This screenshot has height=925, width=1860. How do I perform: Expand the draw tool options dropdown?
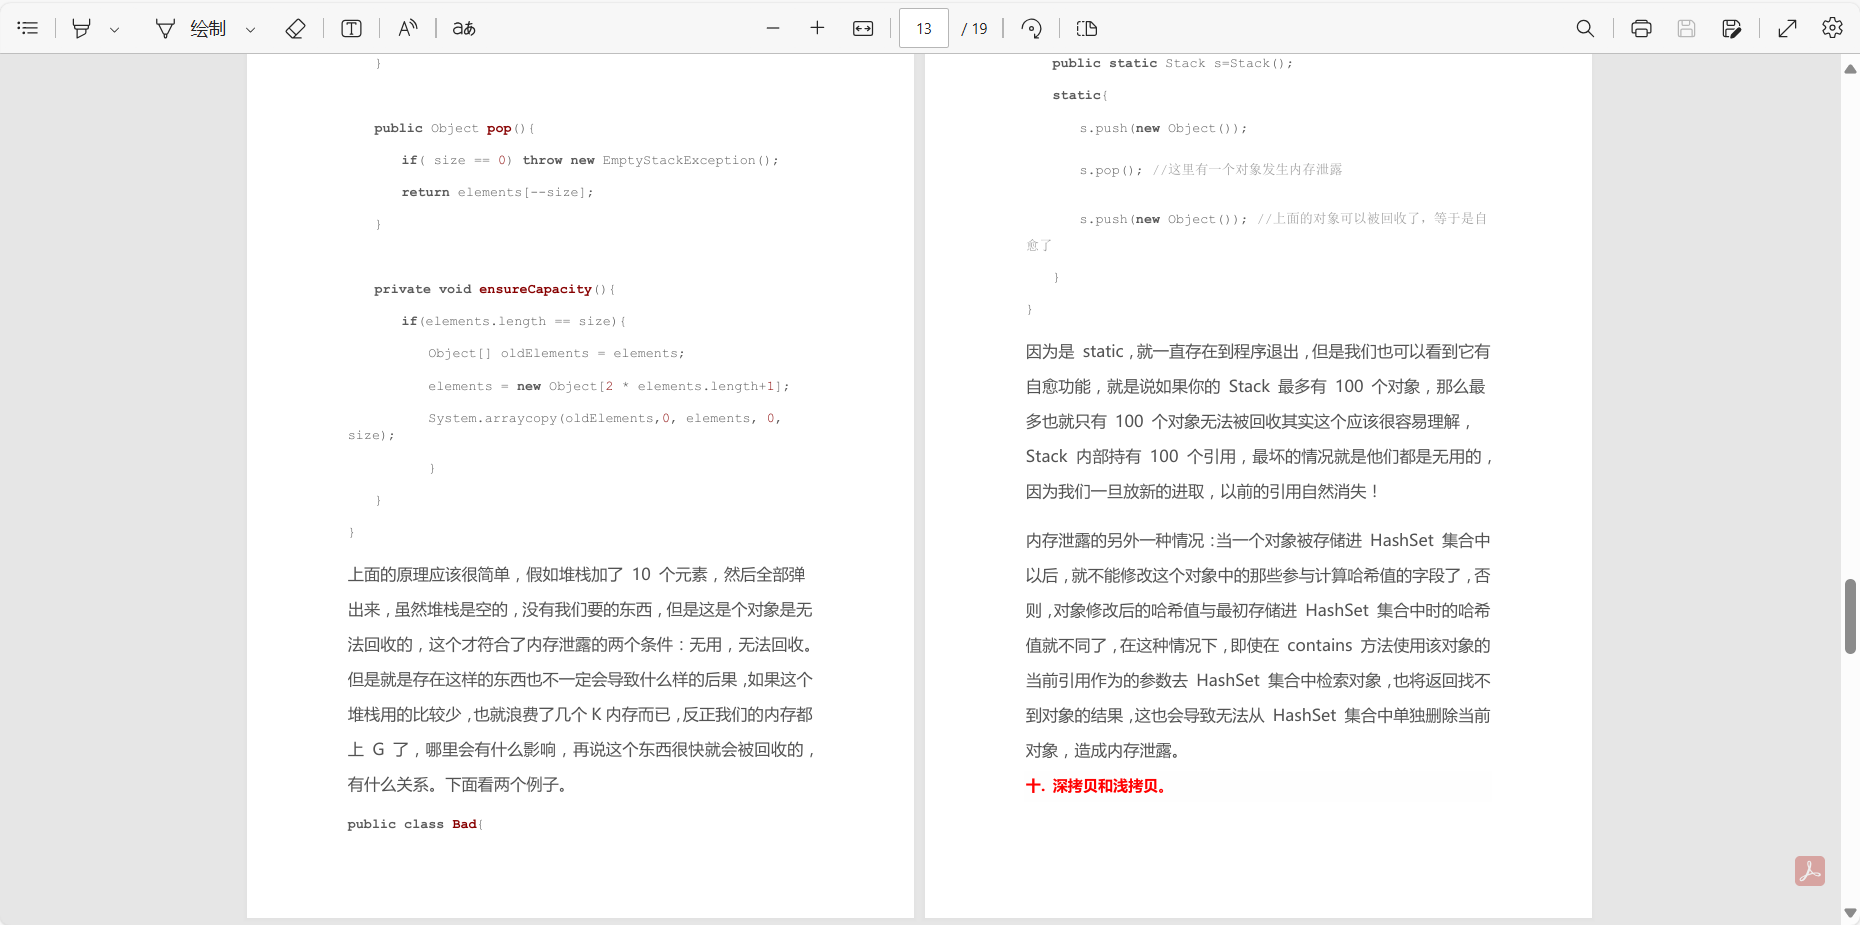(x=250, y=29)
